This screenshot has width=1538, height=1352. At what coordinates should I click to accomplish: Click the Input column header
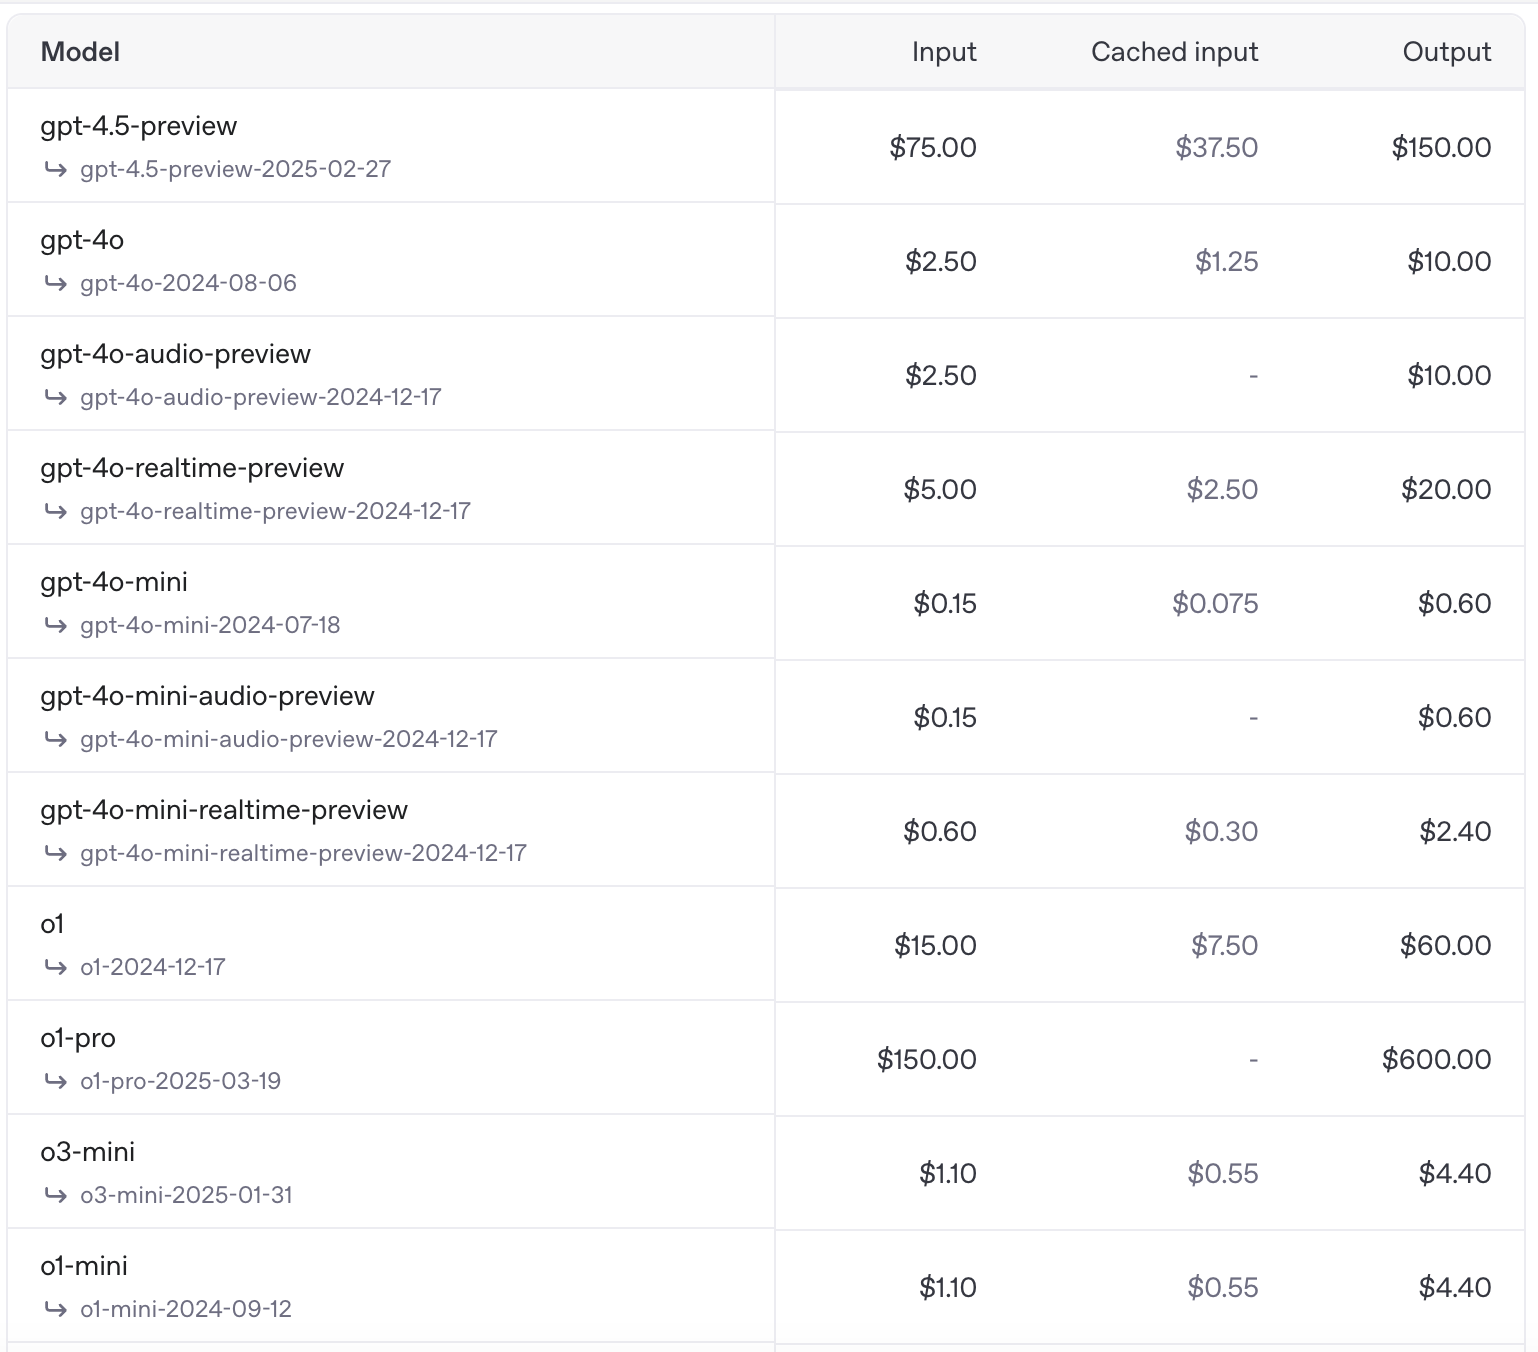(x=944, y=52)
